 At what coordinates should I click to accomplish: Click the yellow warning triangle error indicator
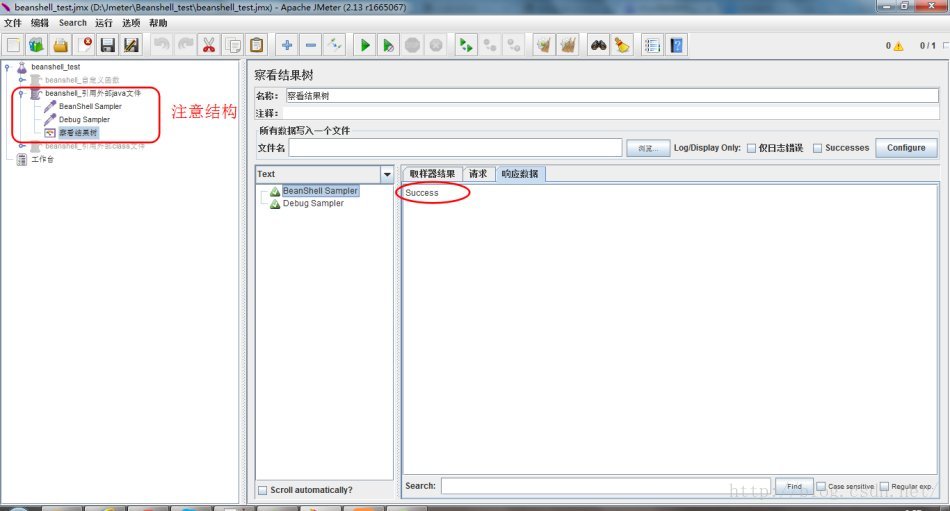point(898,46)
